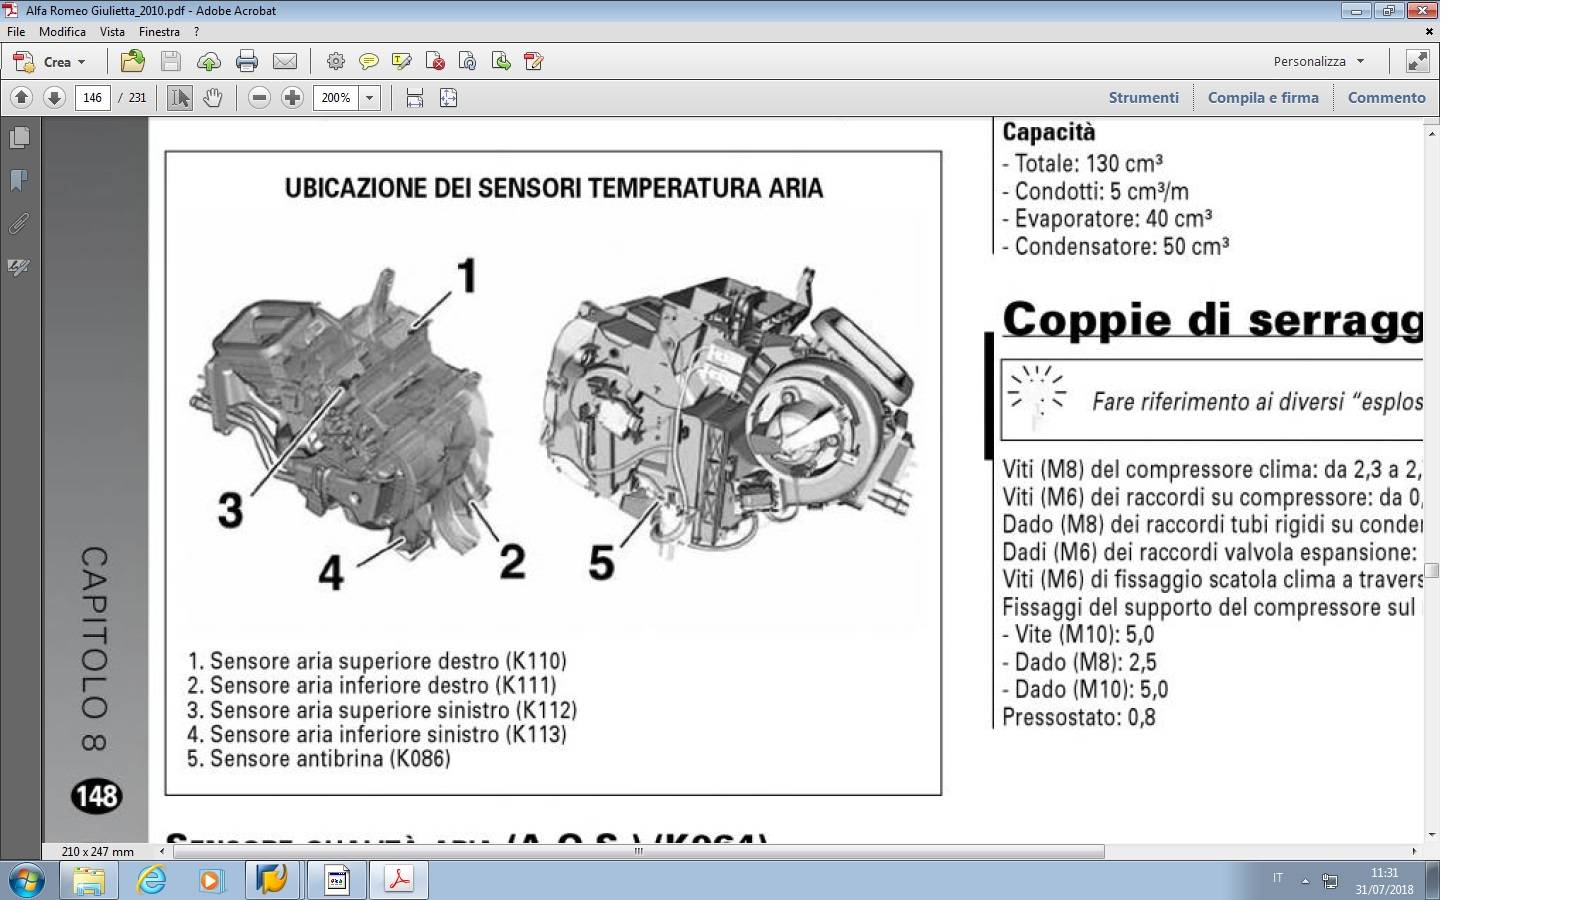The width and height of the screenshot is (1594, 900).
Task: Click text 'Sensore aria inferiore destro (K111)'
Action: click(383, 685)
